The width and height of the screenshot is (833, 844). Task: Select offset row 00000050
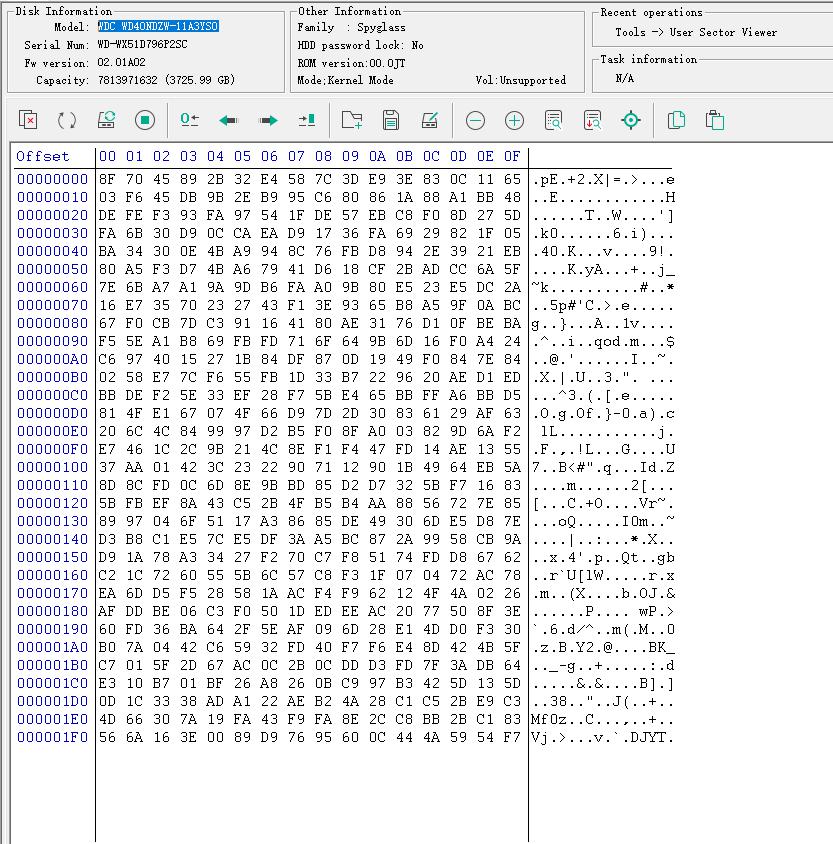pyautogui.click(x=52, y=269)
